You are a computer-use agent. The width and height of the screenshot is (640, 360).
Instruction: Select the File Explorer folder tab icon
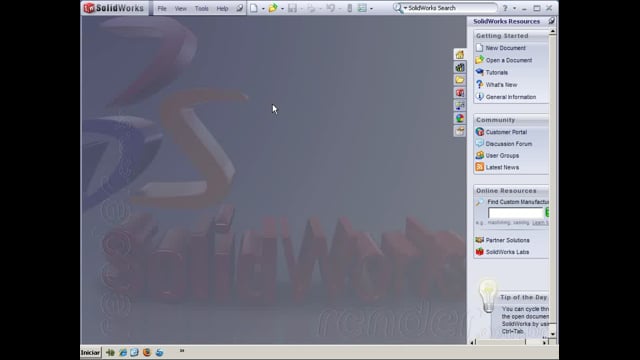460,80
